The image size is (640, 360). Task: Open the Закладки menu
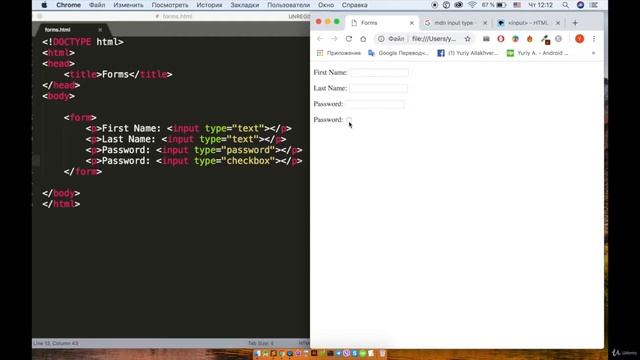pyautogui.click(x=245, y=5)
